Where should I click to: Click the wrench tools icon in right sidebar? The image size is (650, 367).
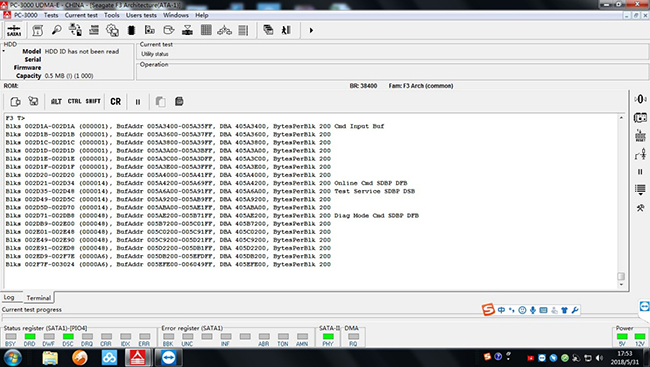click(640, 208)
